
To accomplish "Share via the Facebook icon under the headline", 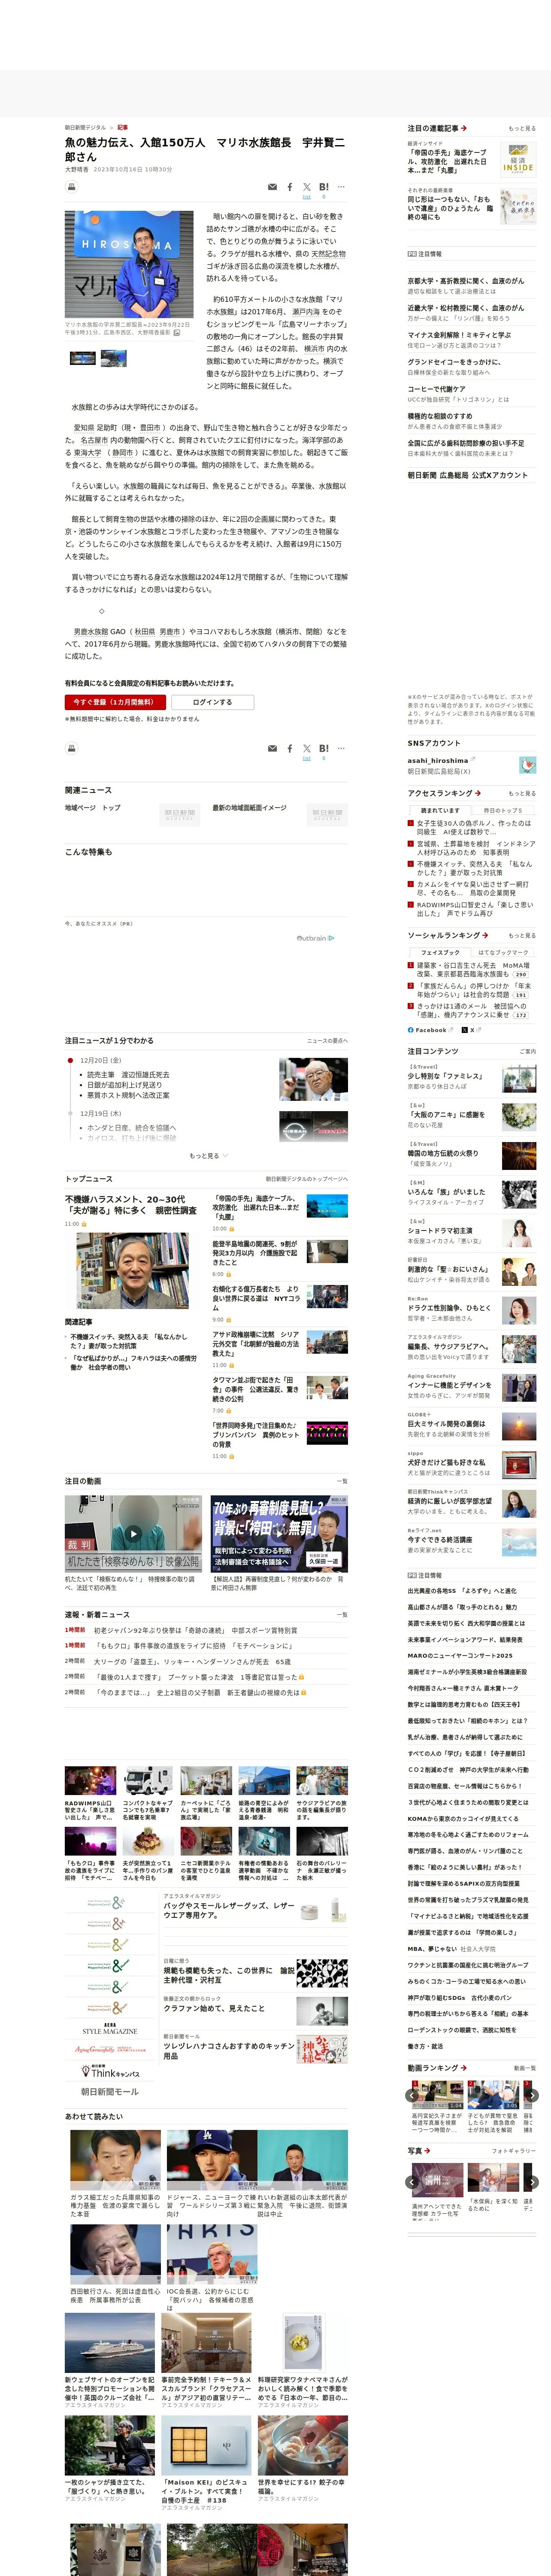I will pyautogui.click(x=290, y=187).
